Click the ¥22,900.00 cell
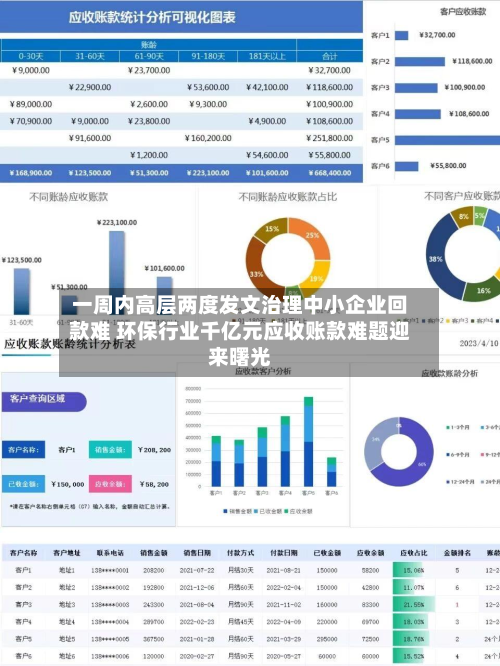The width and height of the screenshot is (500, 666). pos(90,87)
